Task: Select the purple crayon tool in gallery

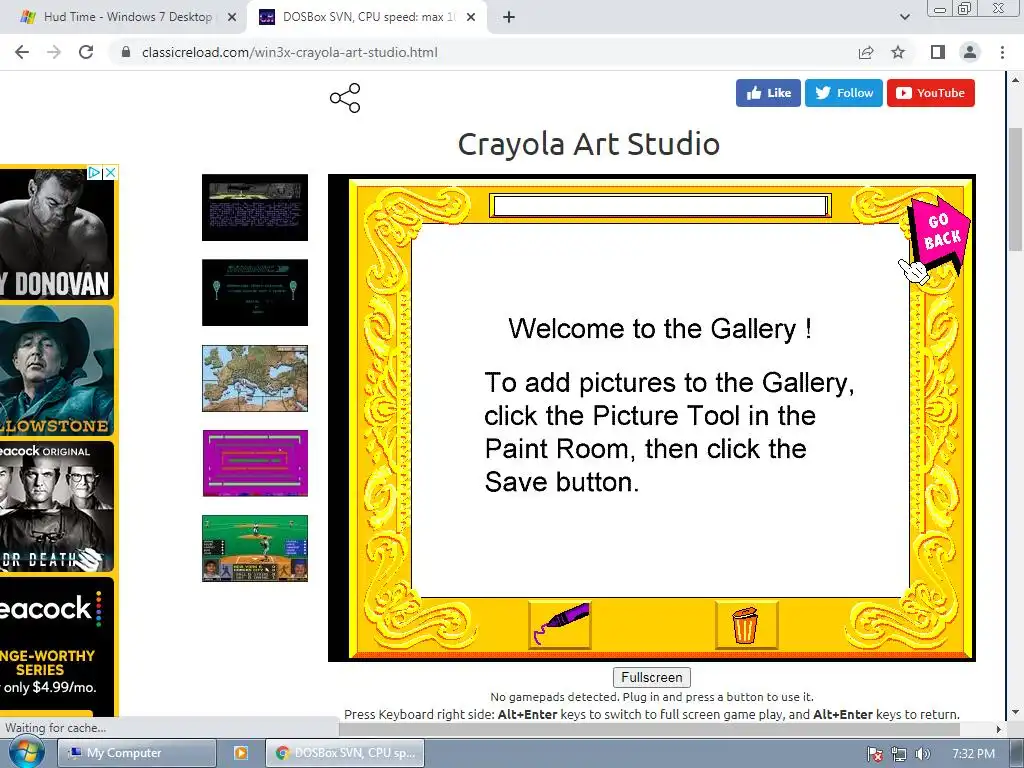Action: coord(560,625)
